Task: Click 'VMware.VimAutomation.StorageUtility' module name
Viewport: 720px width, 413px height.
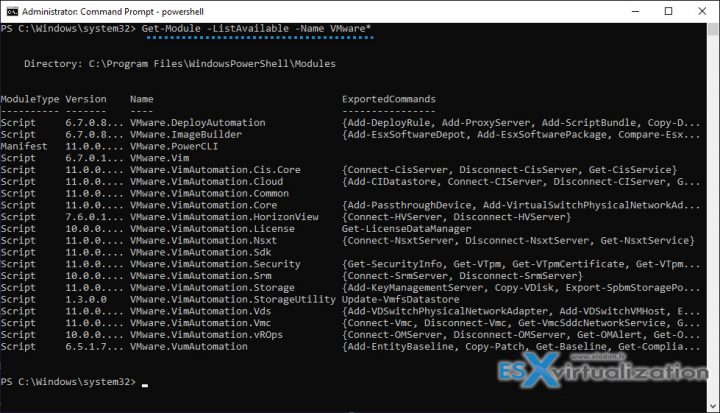Action: coord(233,300)
